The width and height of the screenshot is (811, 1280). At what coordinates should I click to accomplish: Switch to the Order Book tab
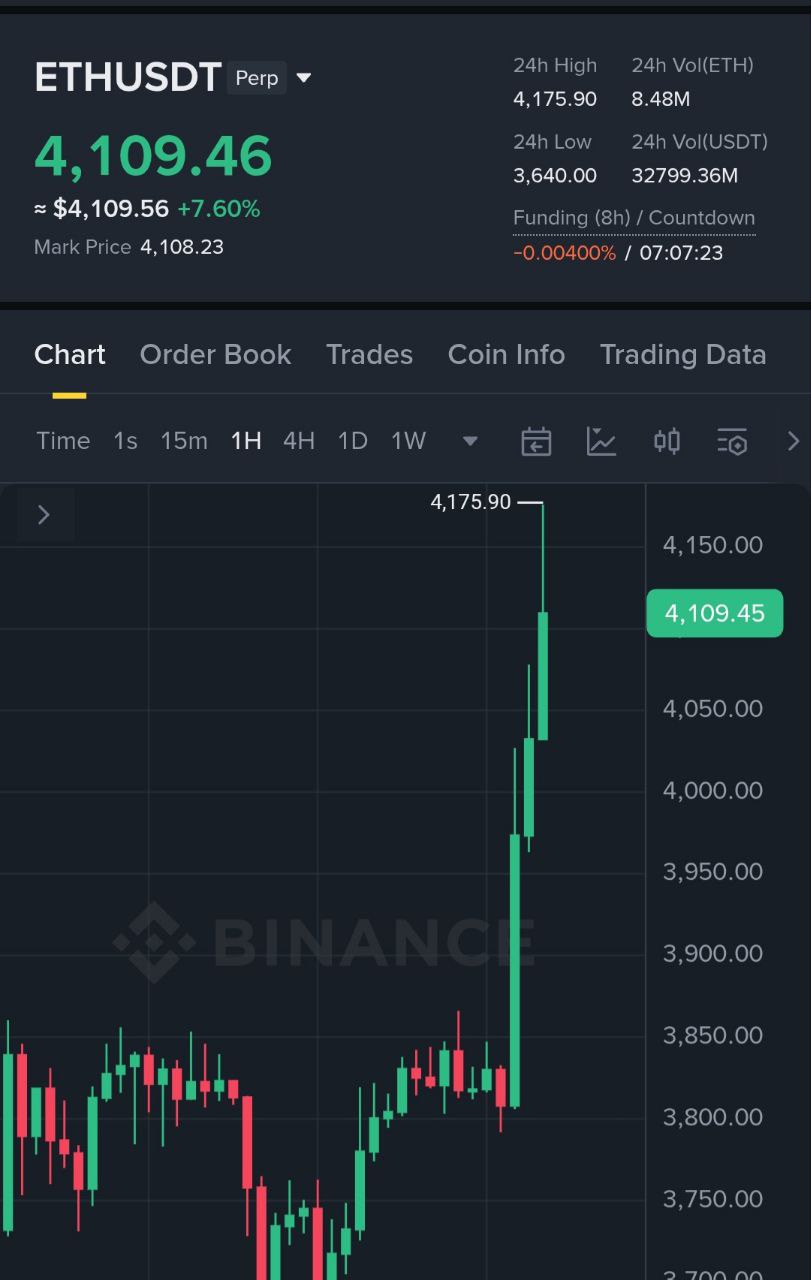click(x=215, y=355)
